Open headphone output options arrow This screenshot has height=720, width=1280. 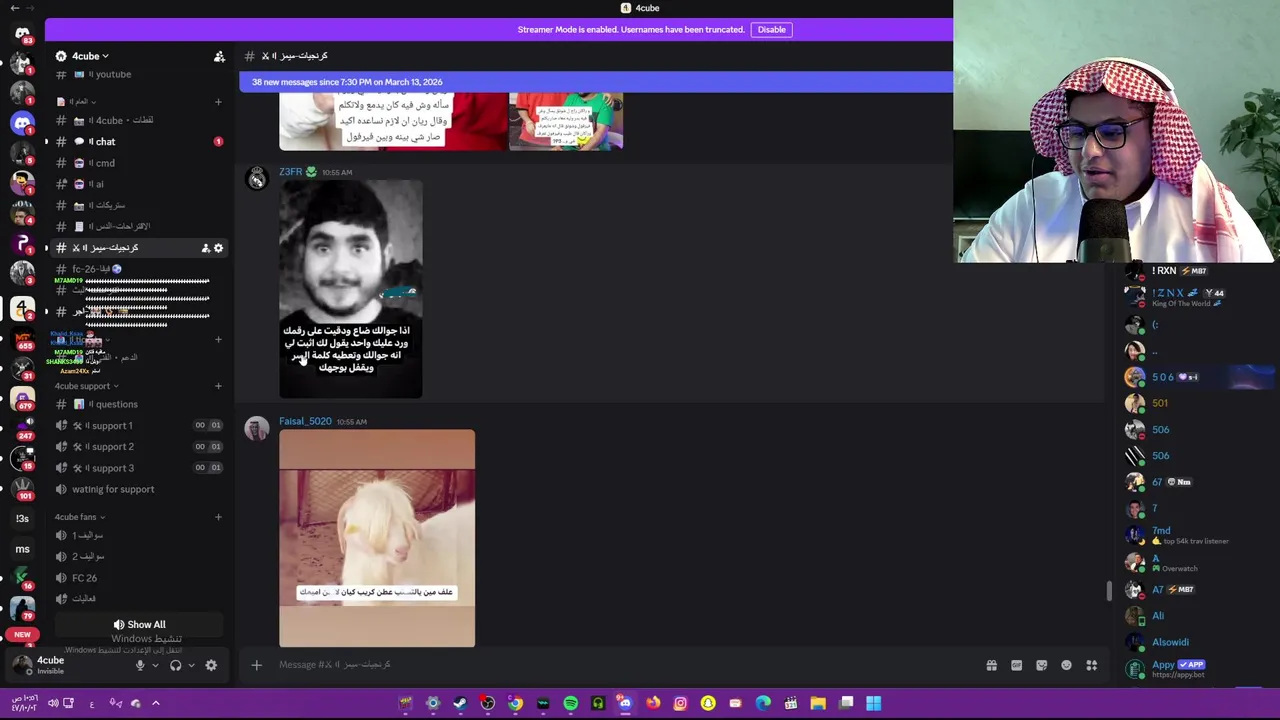click(191, 665)
